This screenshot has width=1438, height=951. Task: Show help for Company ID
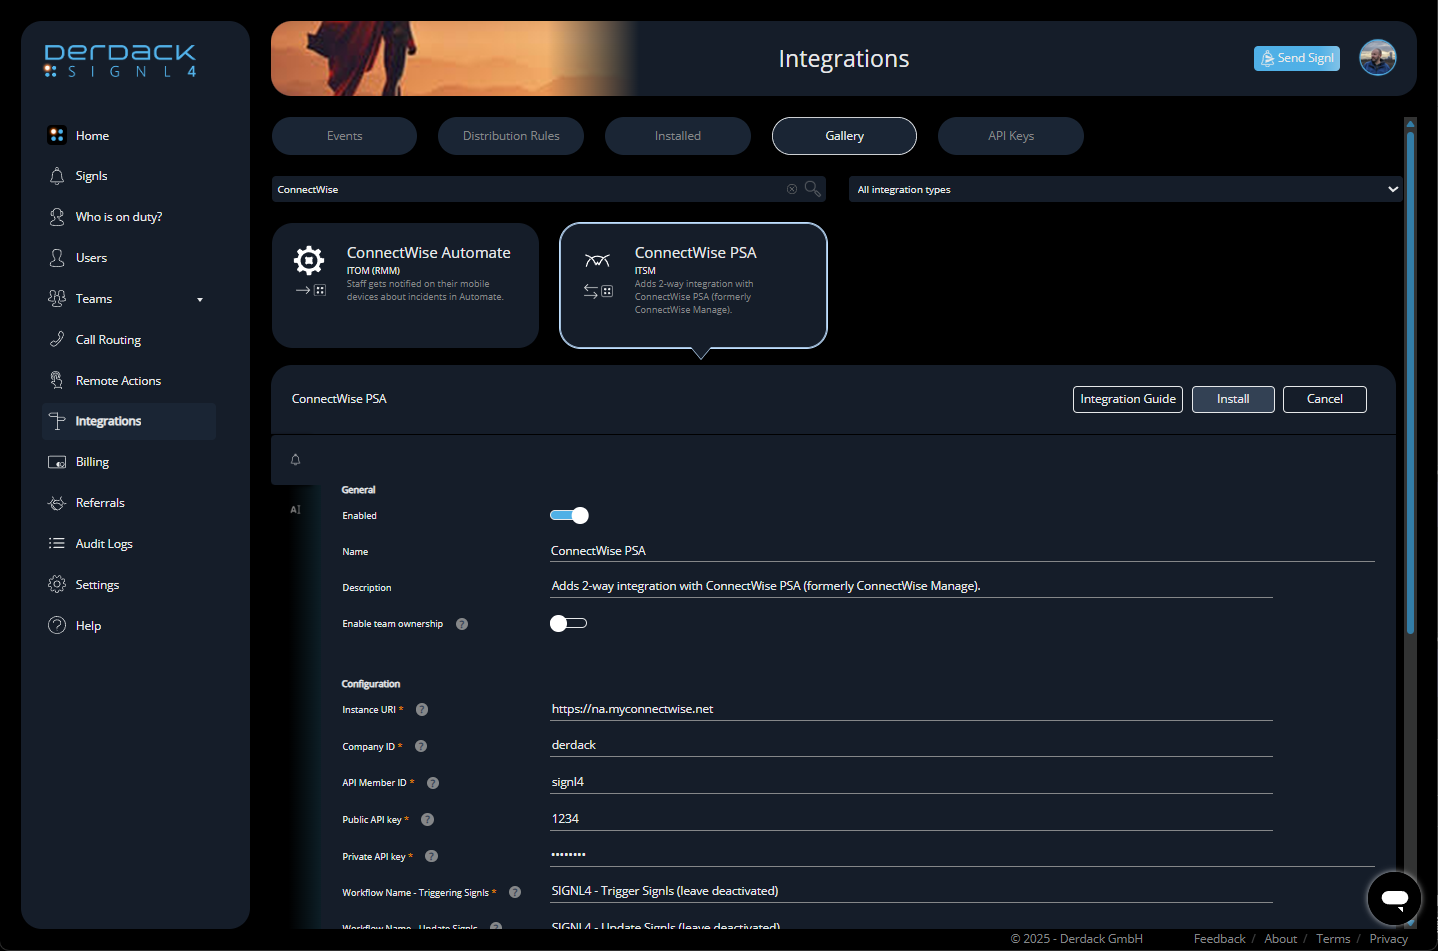pos(421,747)
